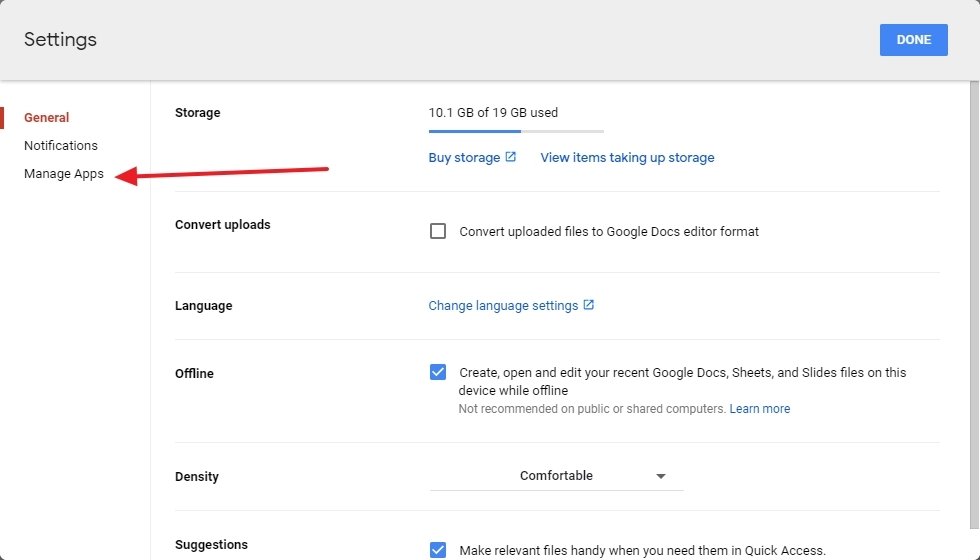This screenshot has height=560, width=980.
Task: Click the Learn more link under Offline
Action: pyautogui.click(x=759, y=409)
